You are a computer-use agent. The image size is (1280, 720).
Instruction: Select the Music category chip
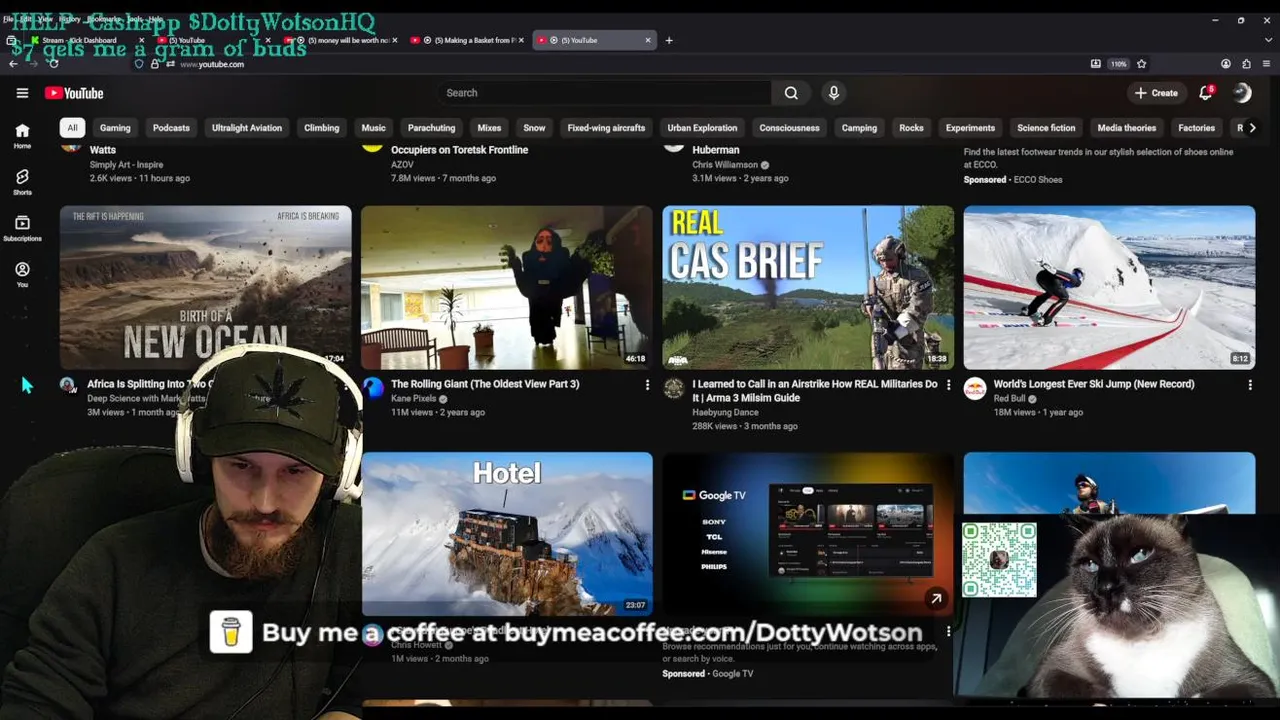[x=373, y=128]
